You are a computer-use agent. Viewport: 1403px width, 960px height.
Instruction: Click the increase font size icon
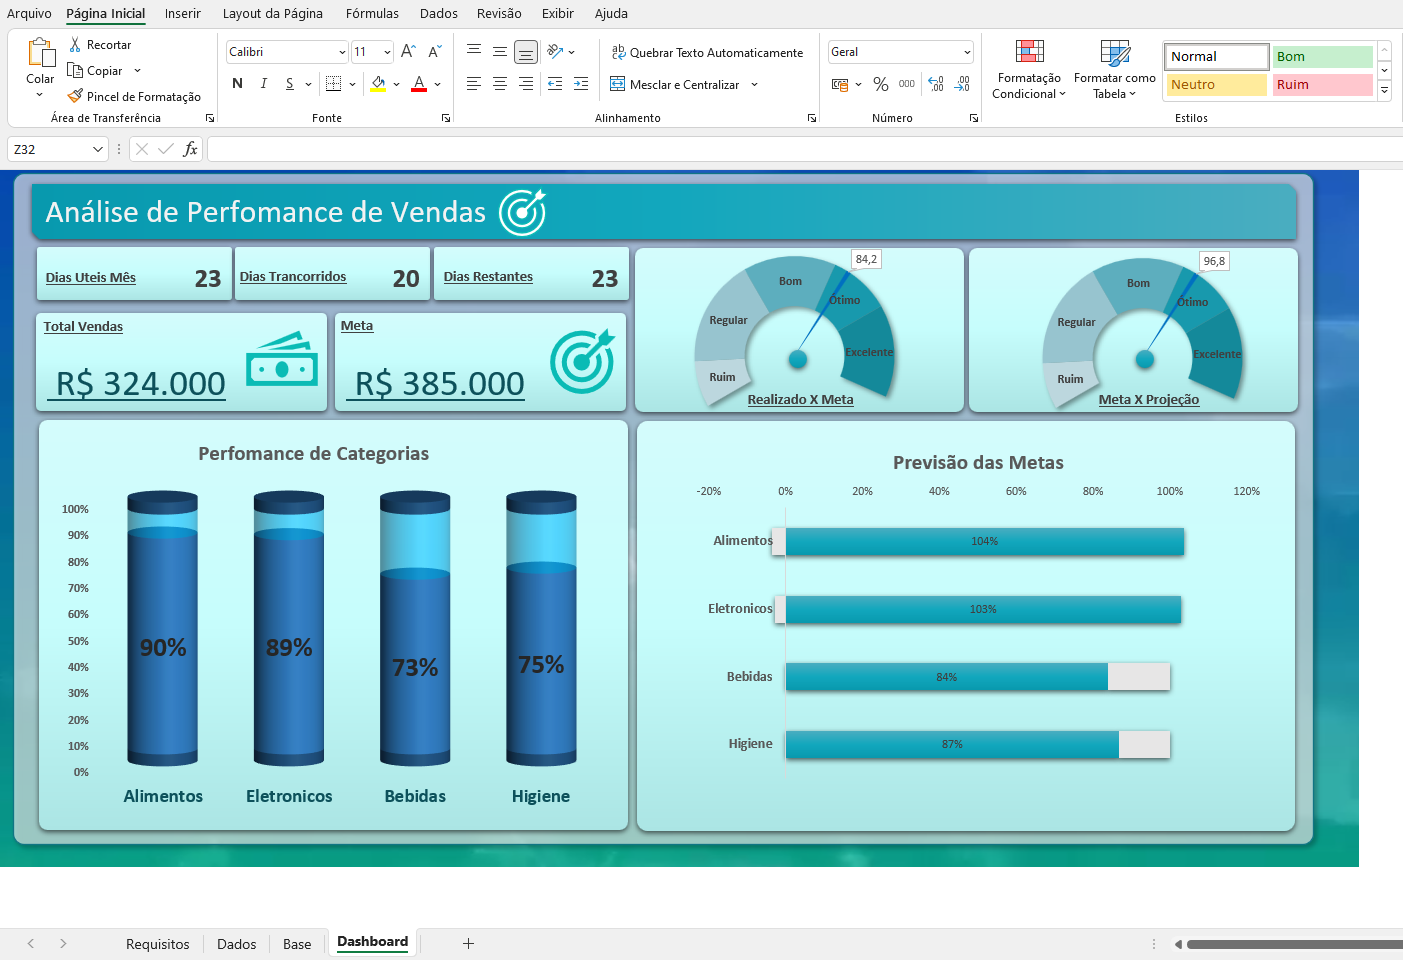pyautogui.click(x=408, y=52)
